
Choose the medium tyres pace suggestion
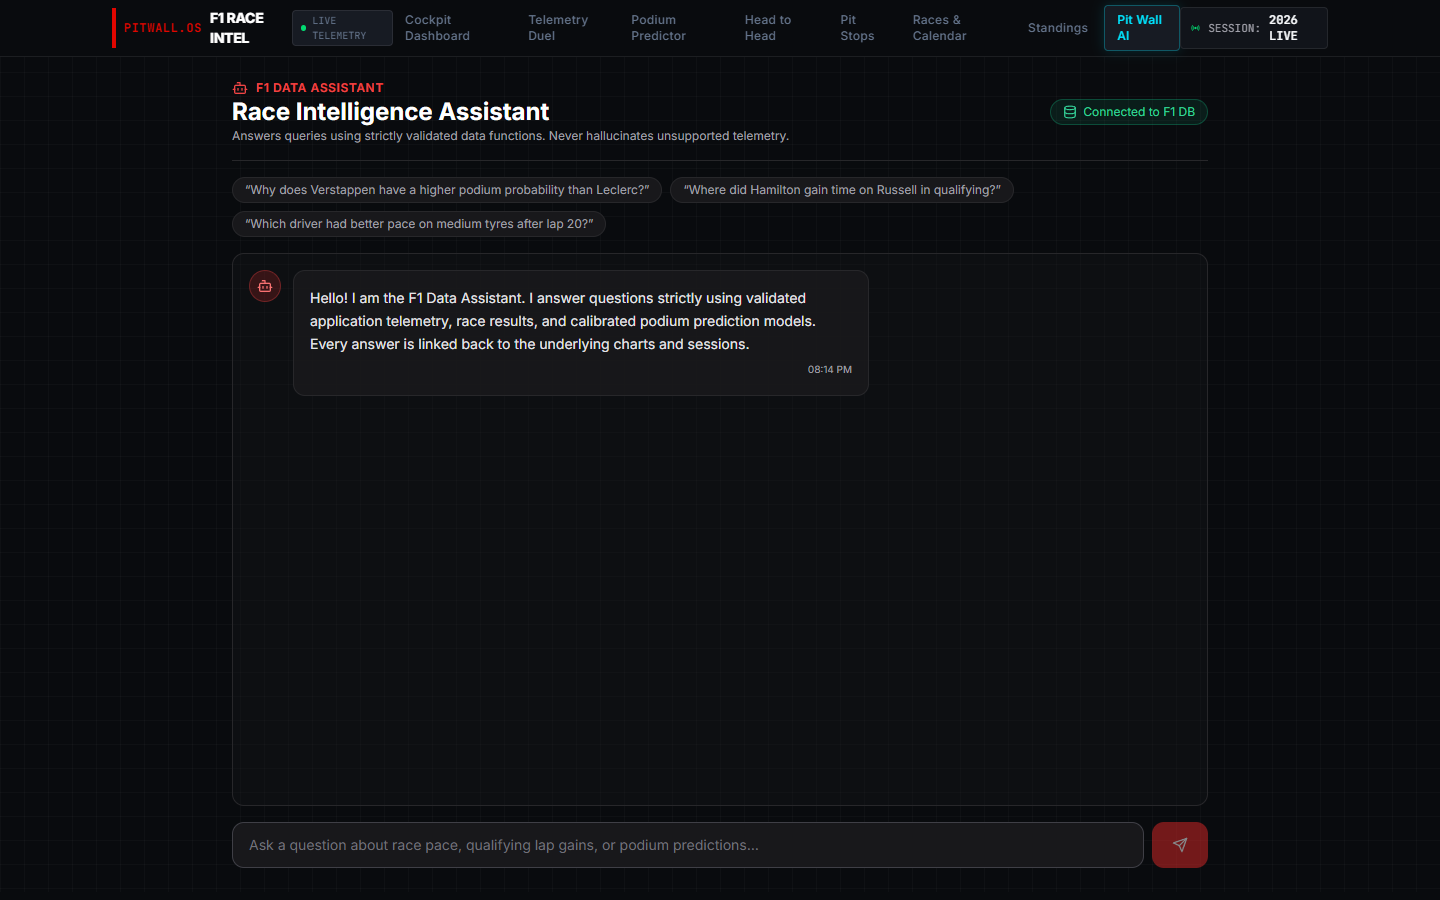click(419, 224)
